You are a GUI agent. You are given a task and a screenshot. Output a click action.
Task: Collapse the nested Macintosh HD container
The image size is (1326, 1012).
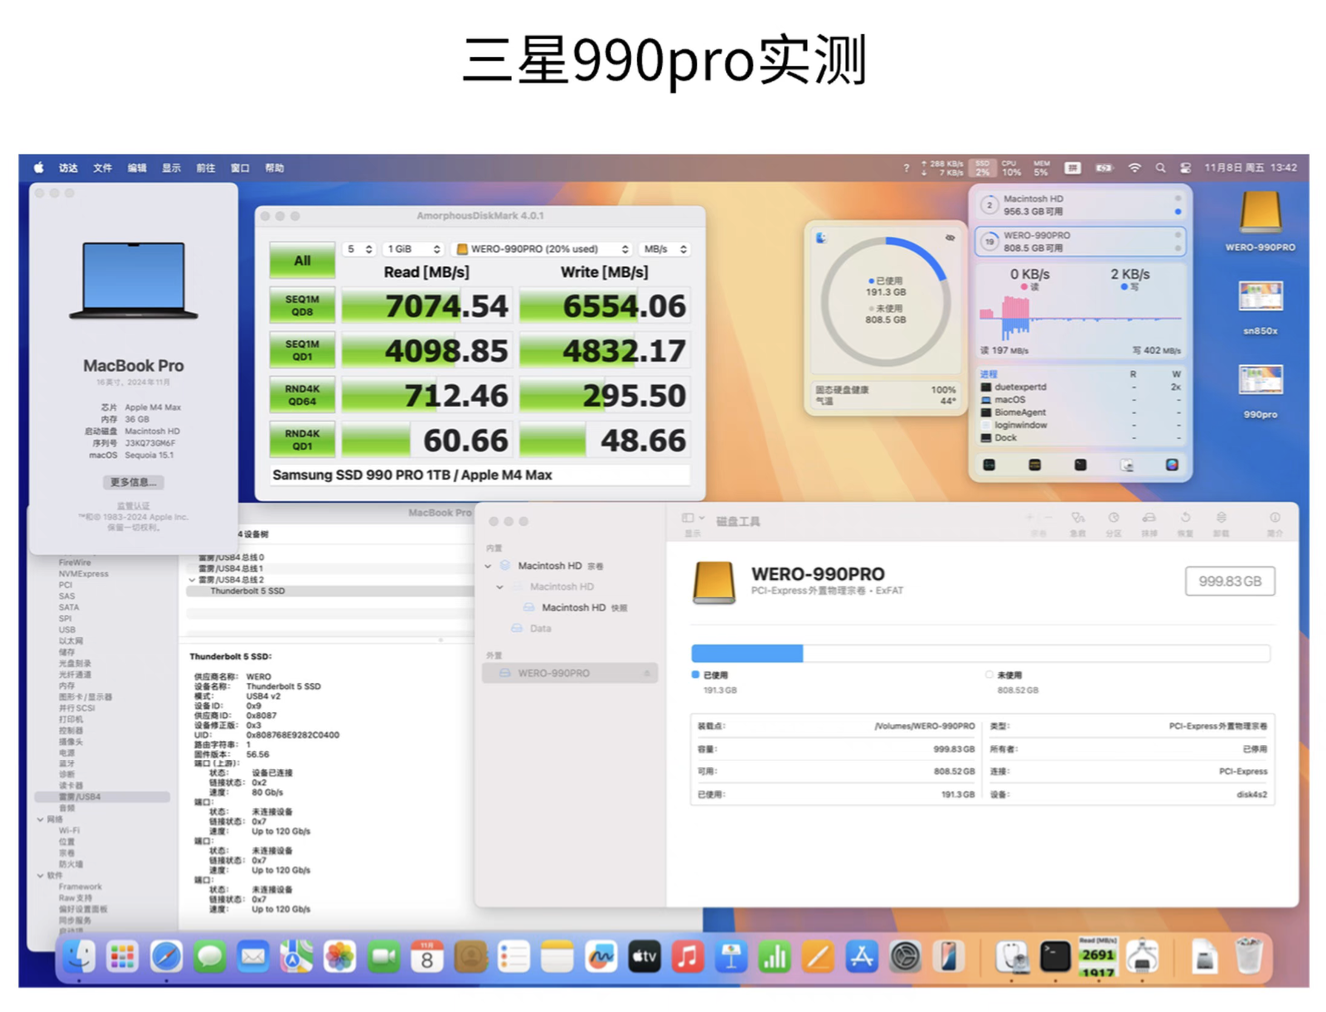pos(500,587)
